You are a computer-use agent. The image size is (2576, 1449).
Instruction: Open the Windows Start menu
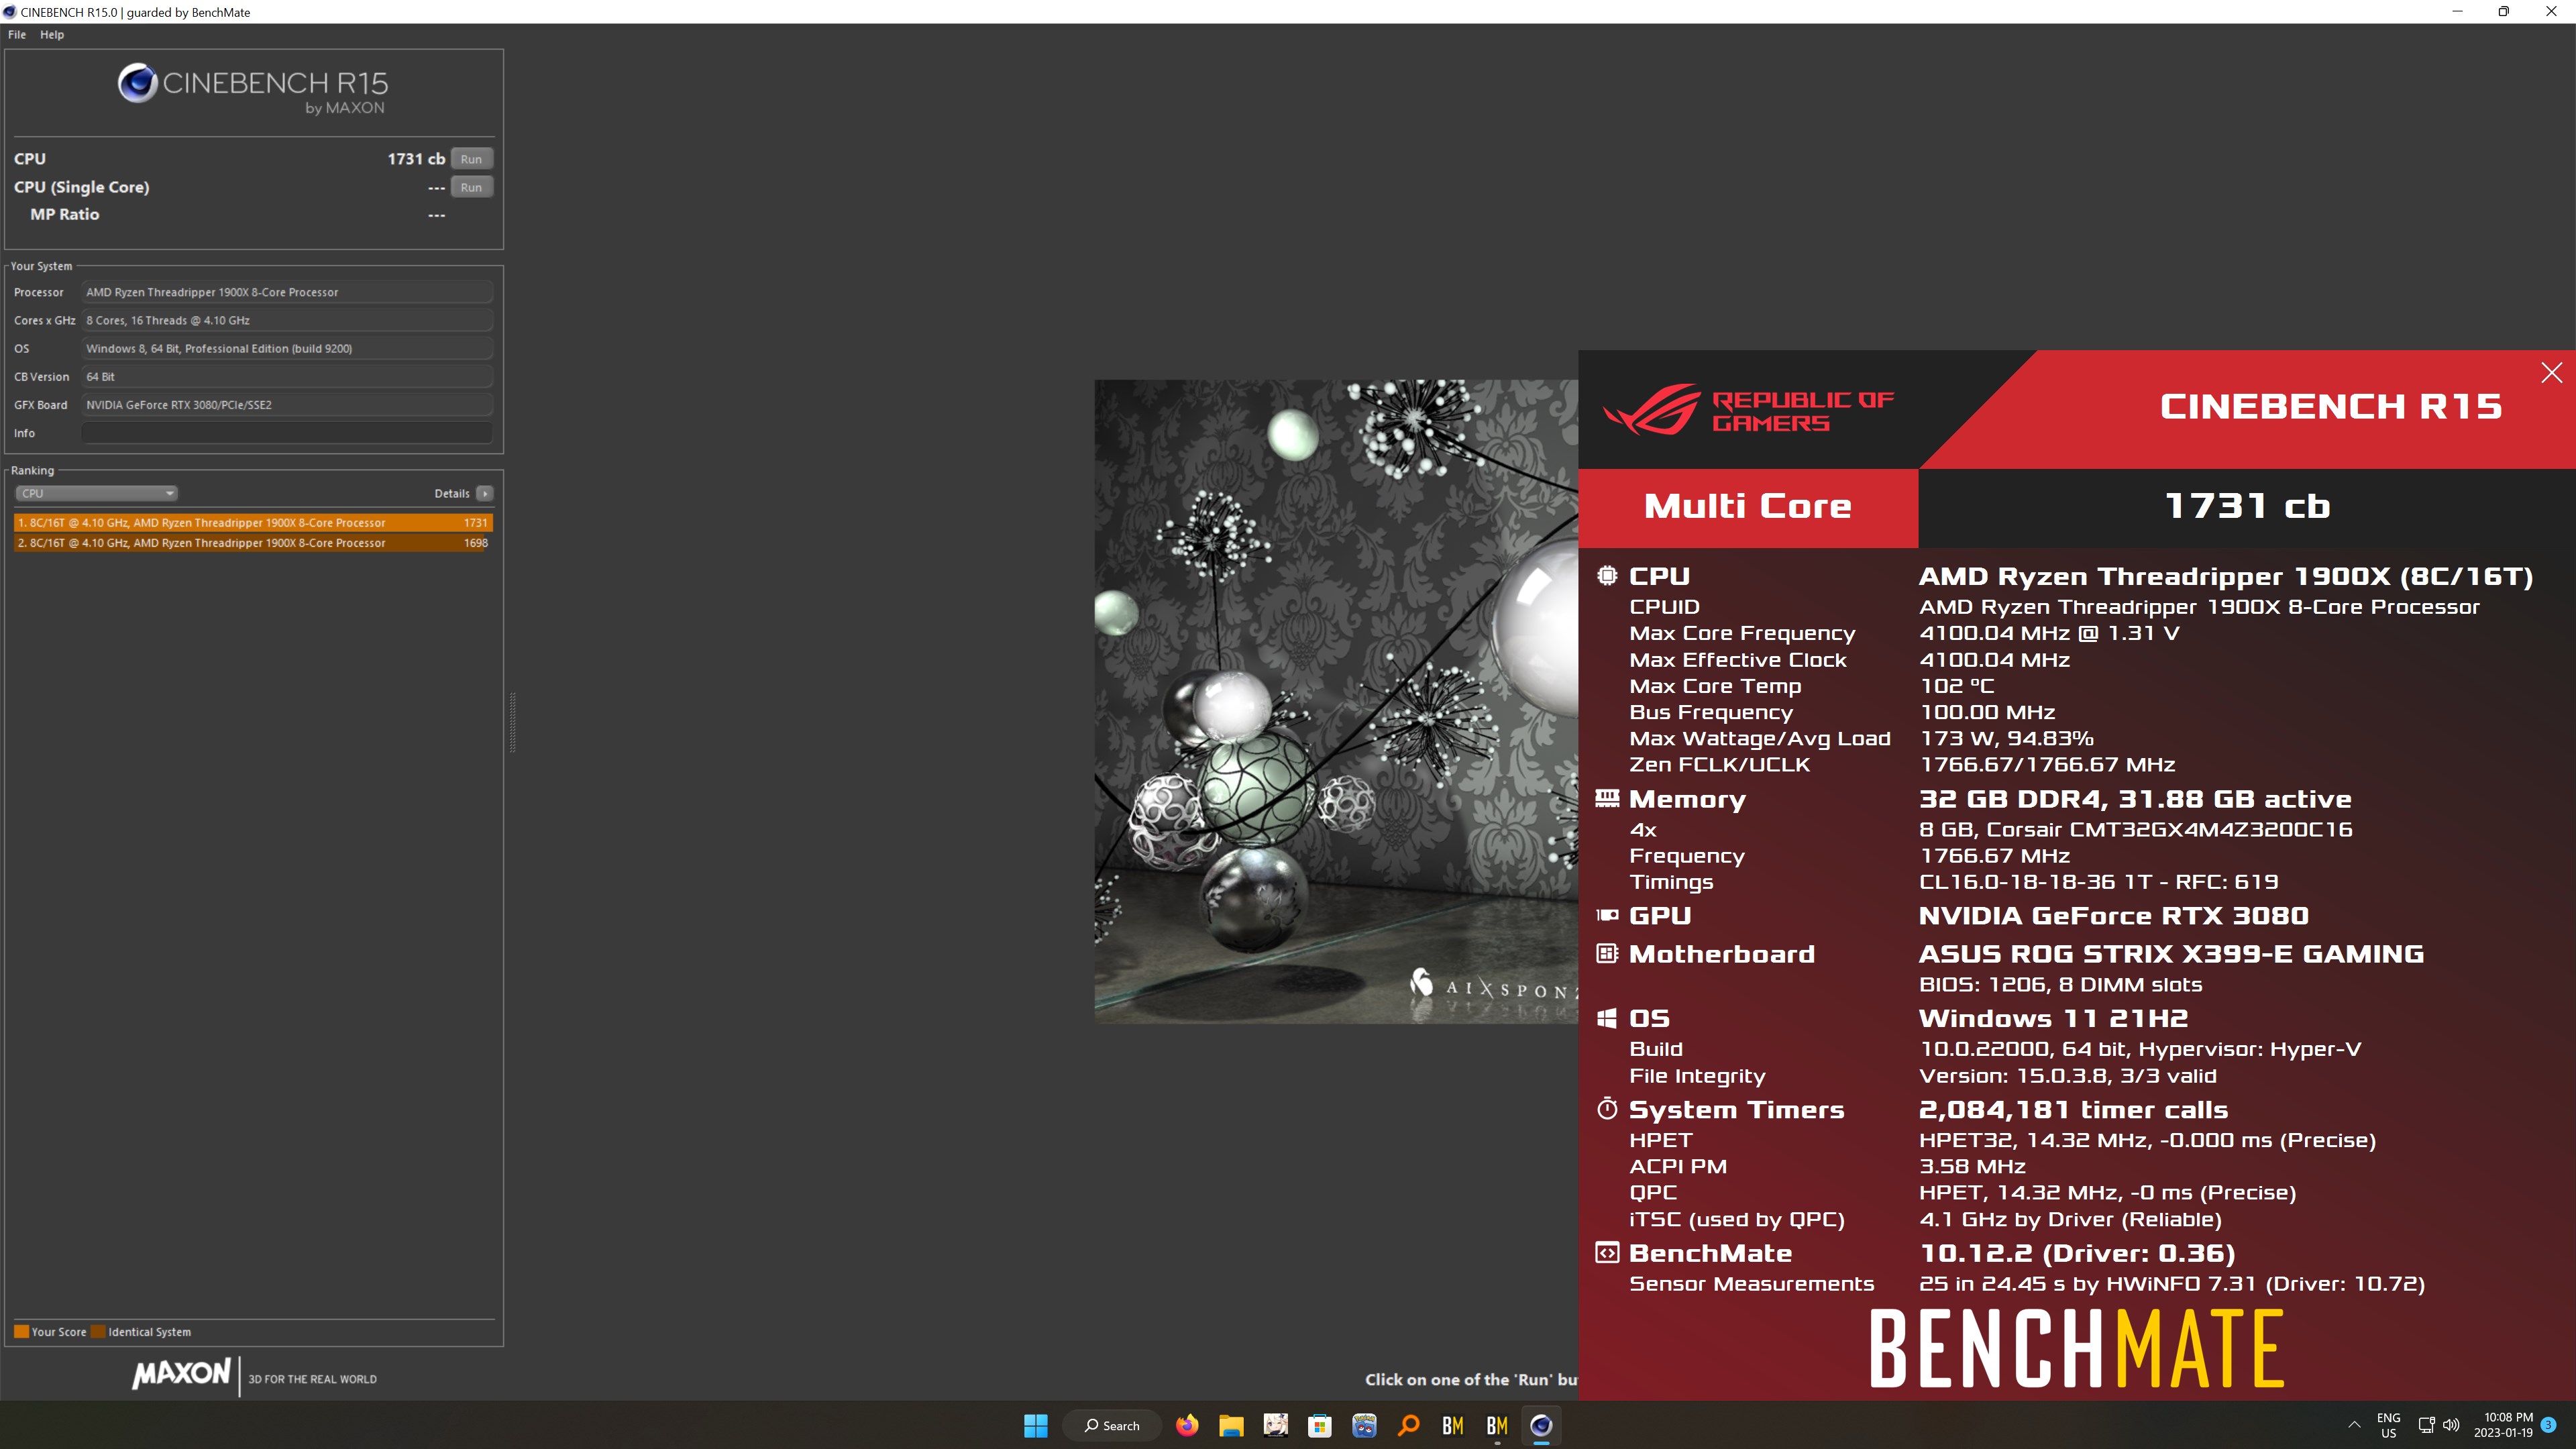1036,1426
